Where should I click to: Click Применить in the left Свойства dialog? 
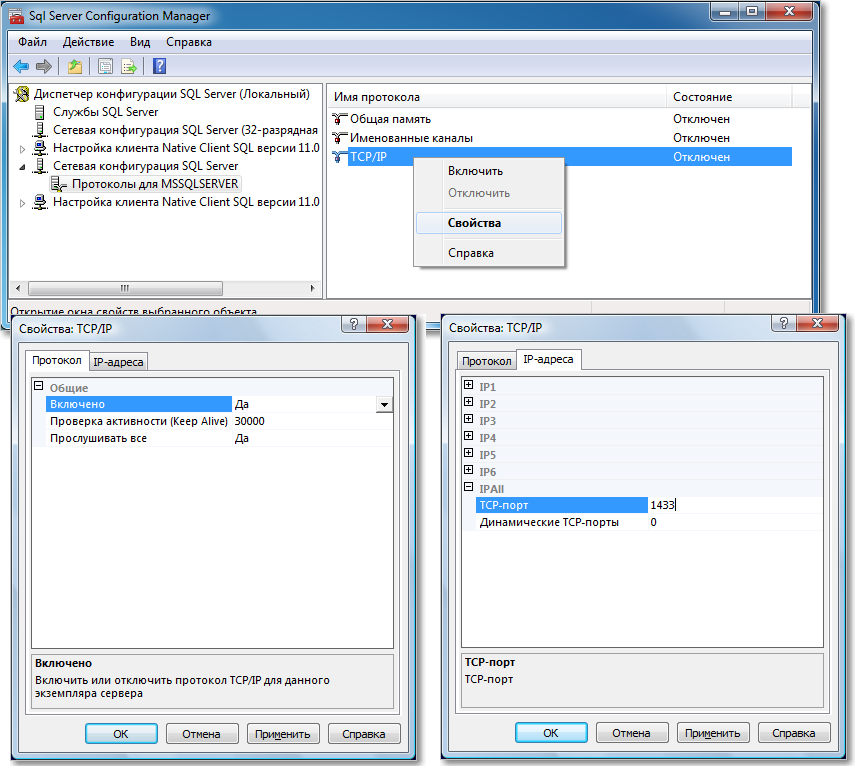(282, 734)
